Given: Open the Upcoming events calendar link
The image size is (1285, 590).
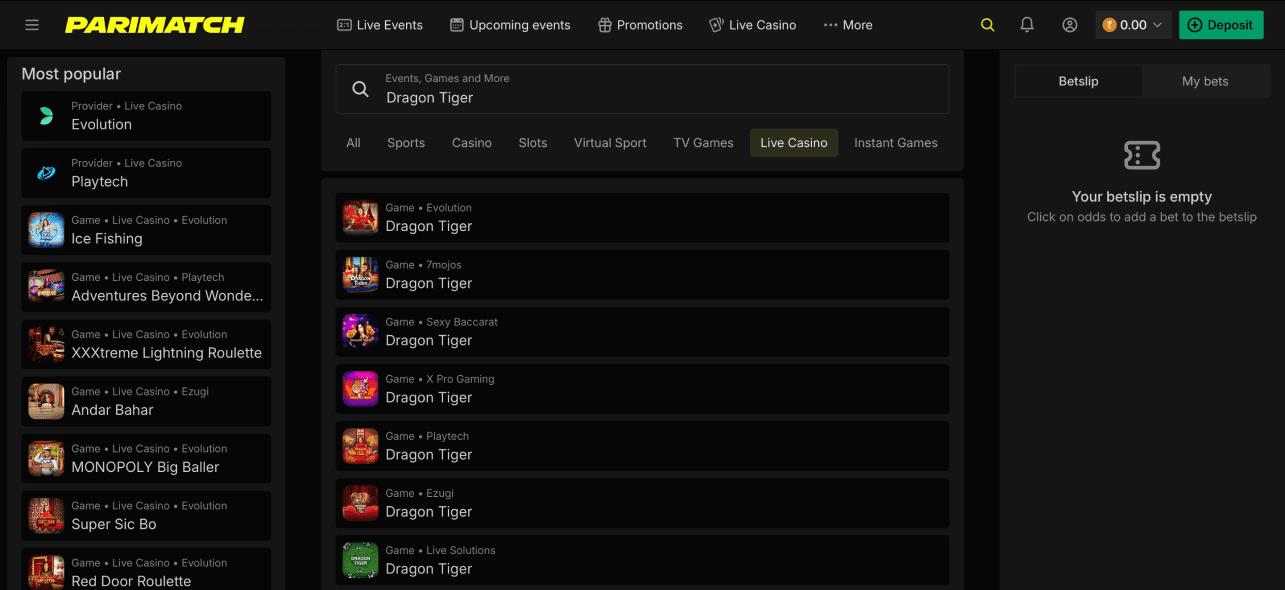Looking at the screenshot, I should [x=510, y=25].
